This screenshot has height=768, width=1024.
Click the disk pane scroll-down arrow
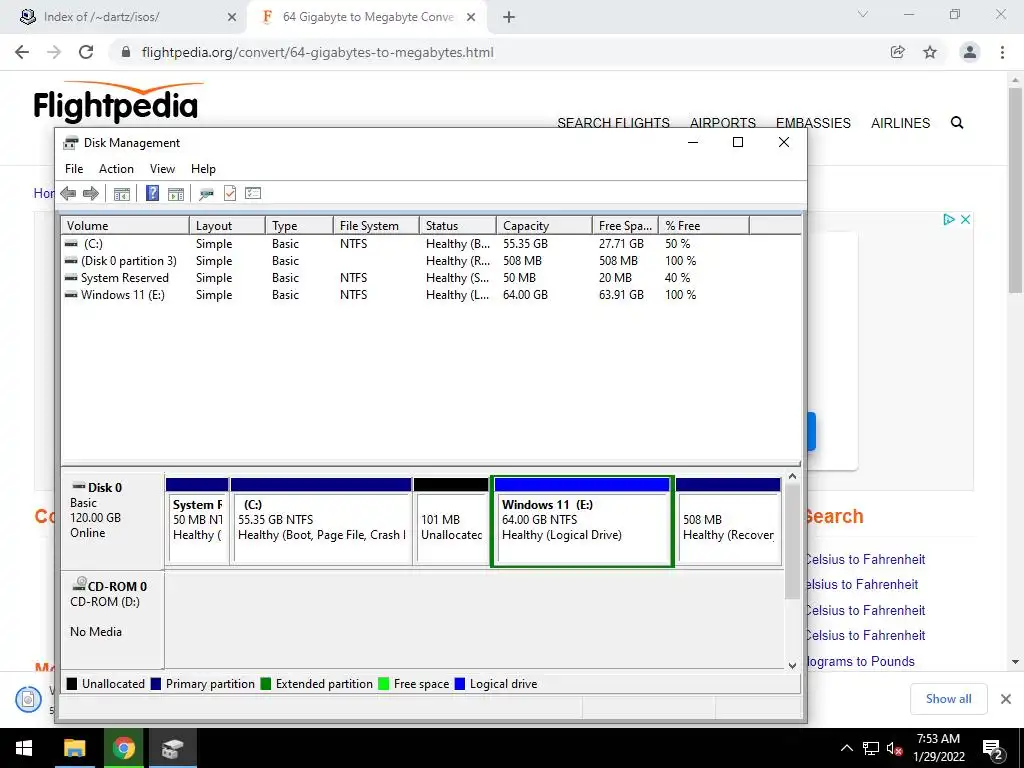pos(792,665)
